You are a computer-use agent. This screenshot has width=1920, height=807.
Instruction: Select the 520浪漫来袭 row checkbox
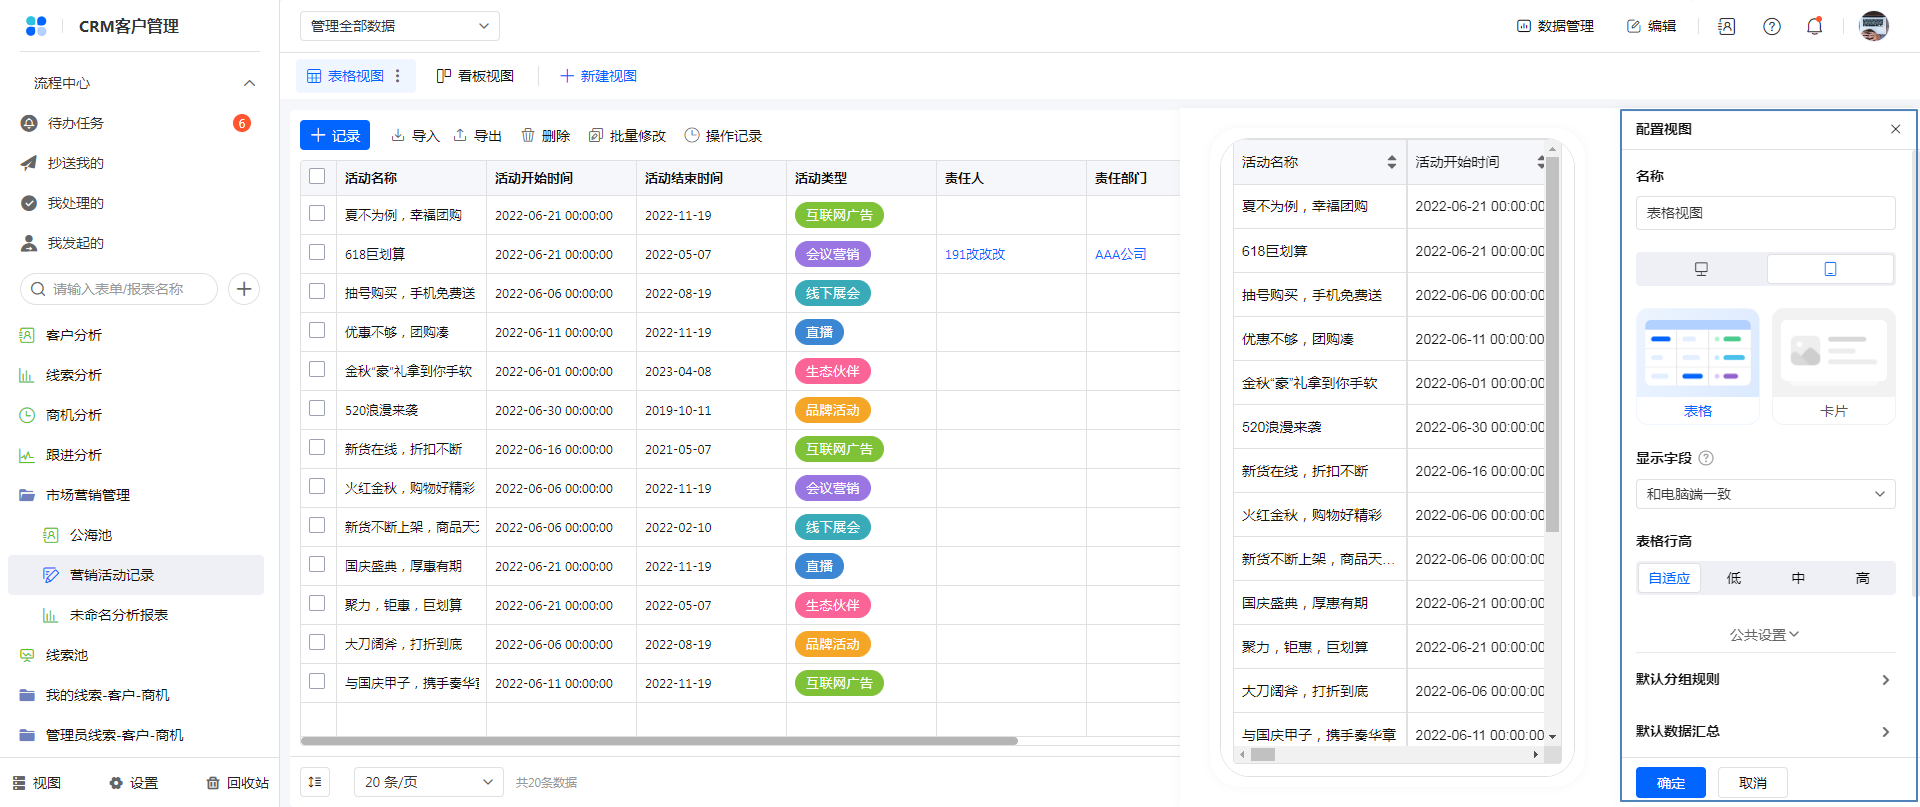[317, 409]
